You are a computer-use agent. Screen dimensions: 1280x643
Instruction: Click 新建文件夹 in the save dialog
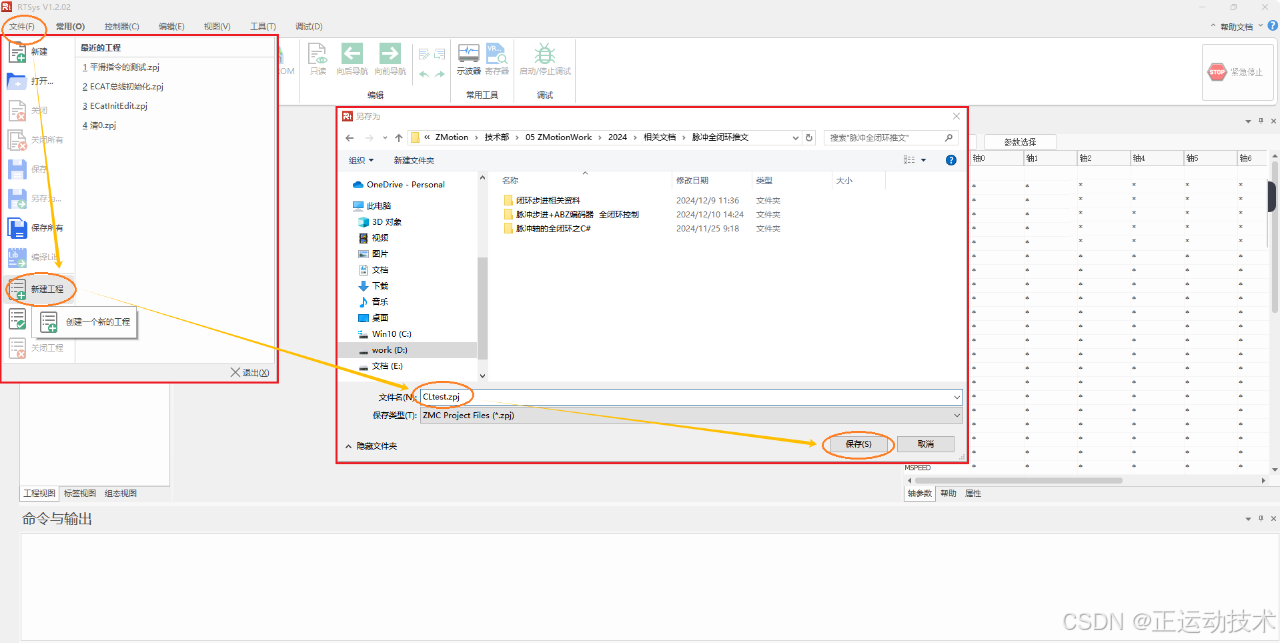coord(414,160)
